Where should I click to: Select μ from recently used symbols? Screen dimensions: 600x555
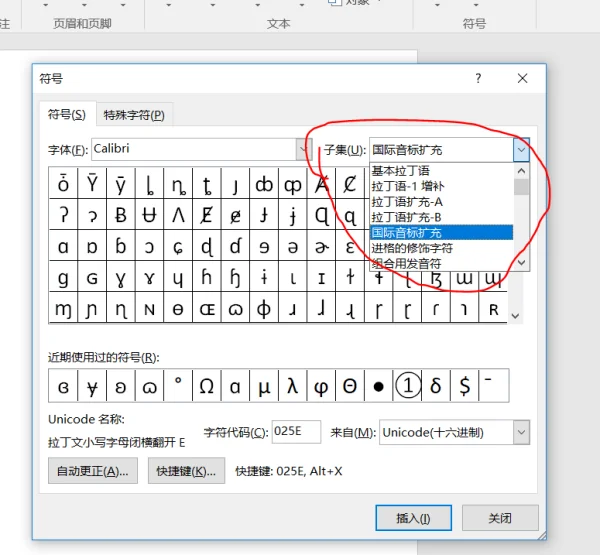(x=264, y=386)
